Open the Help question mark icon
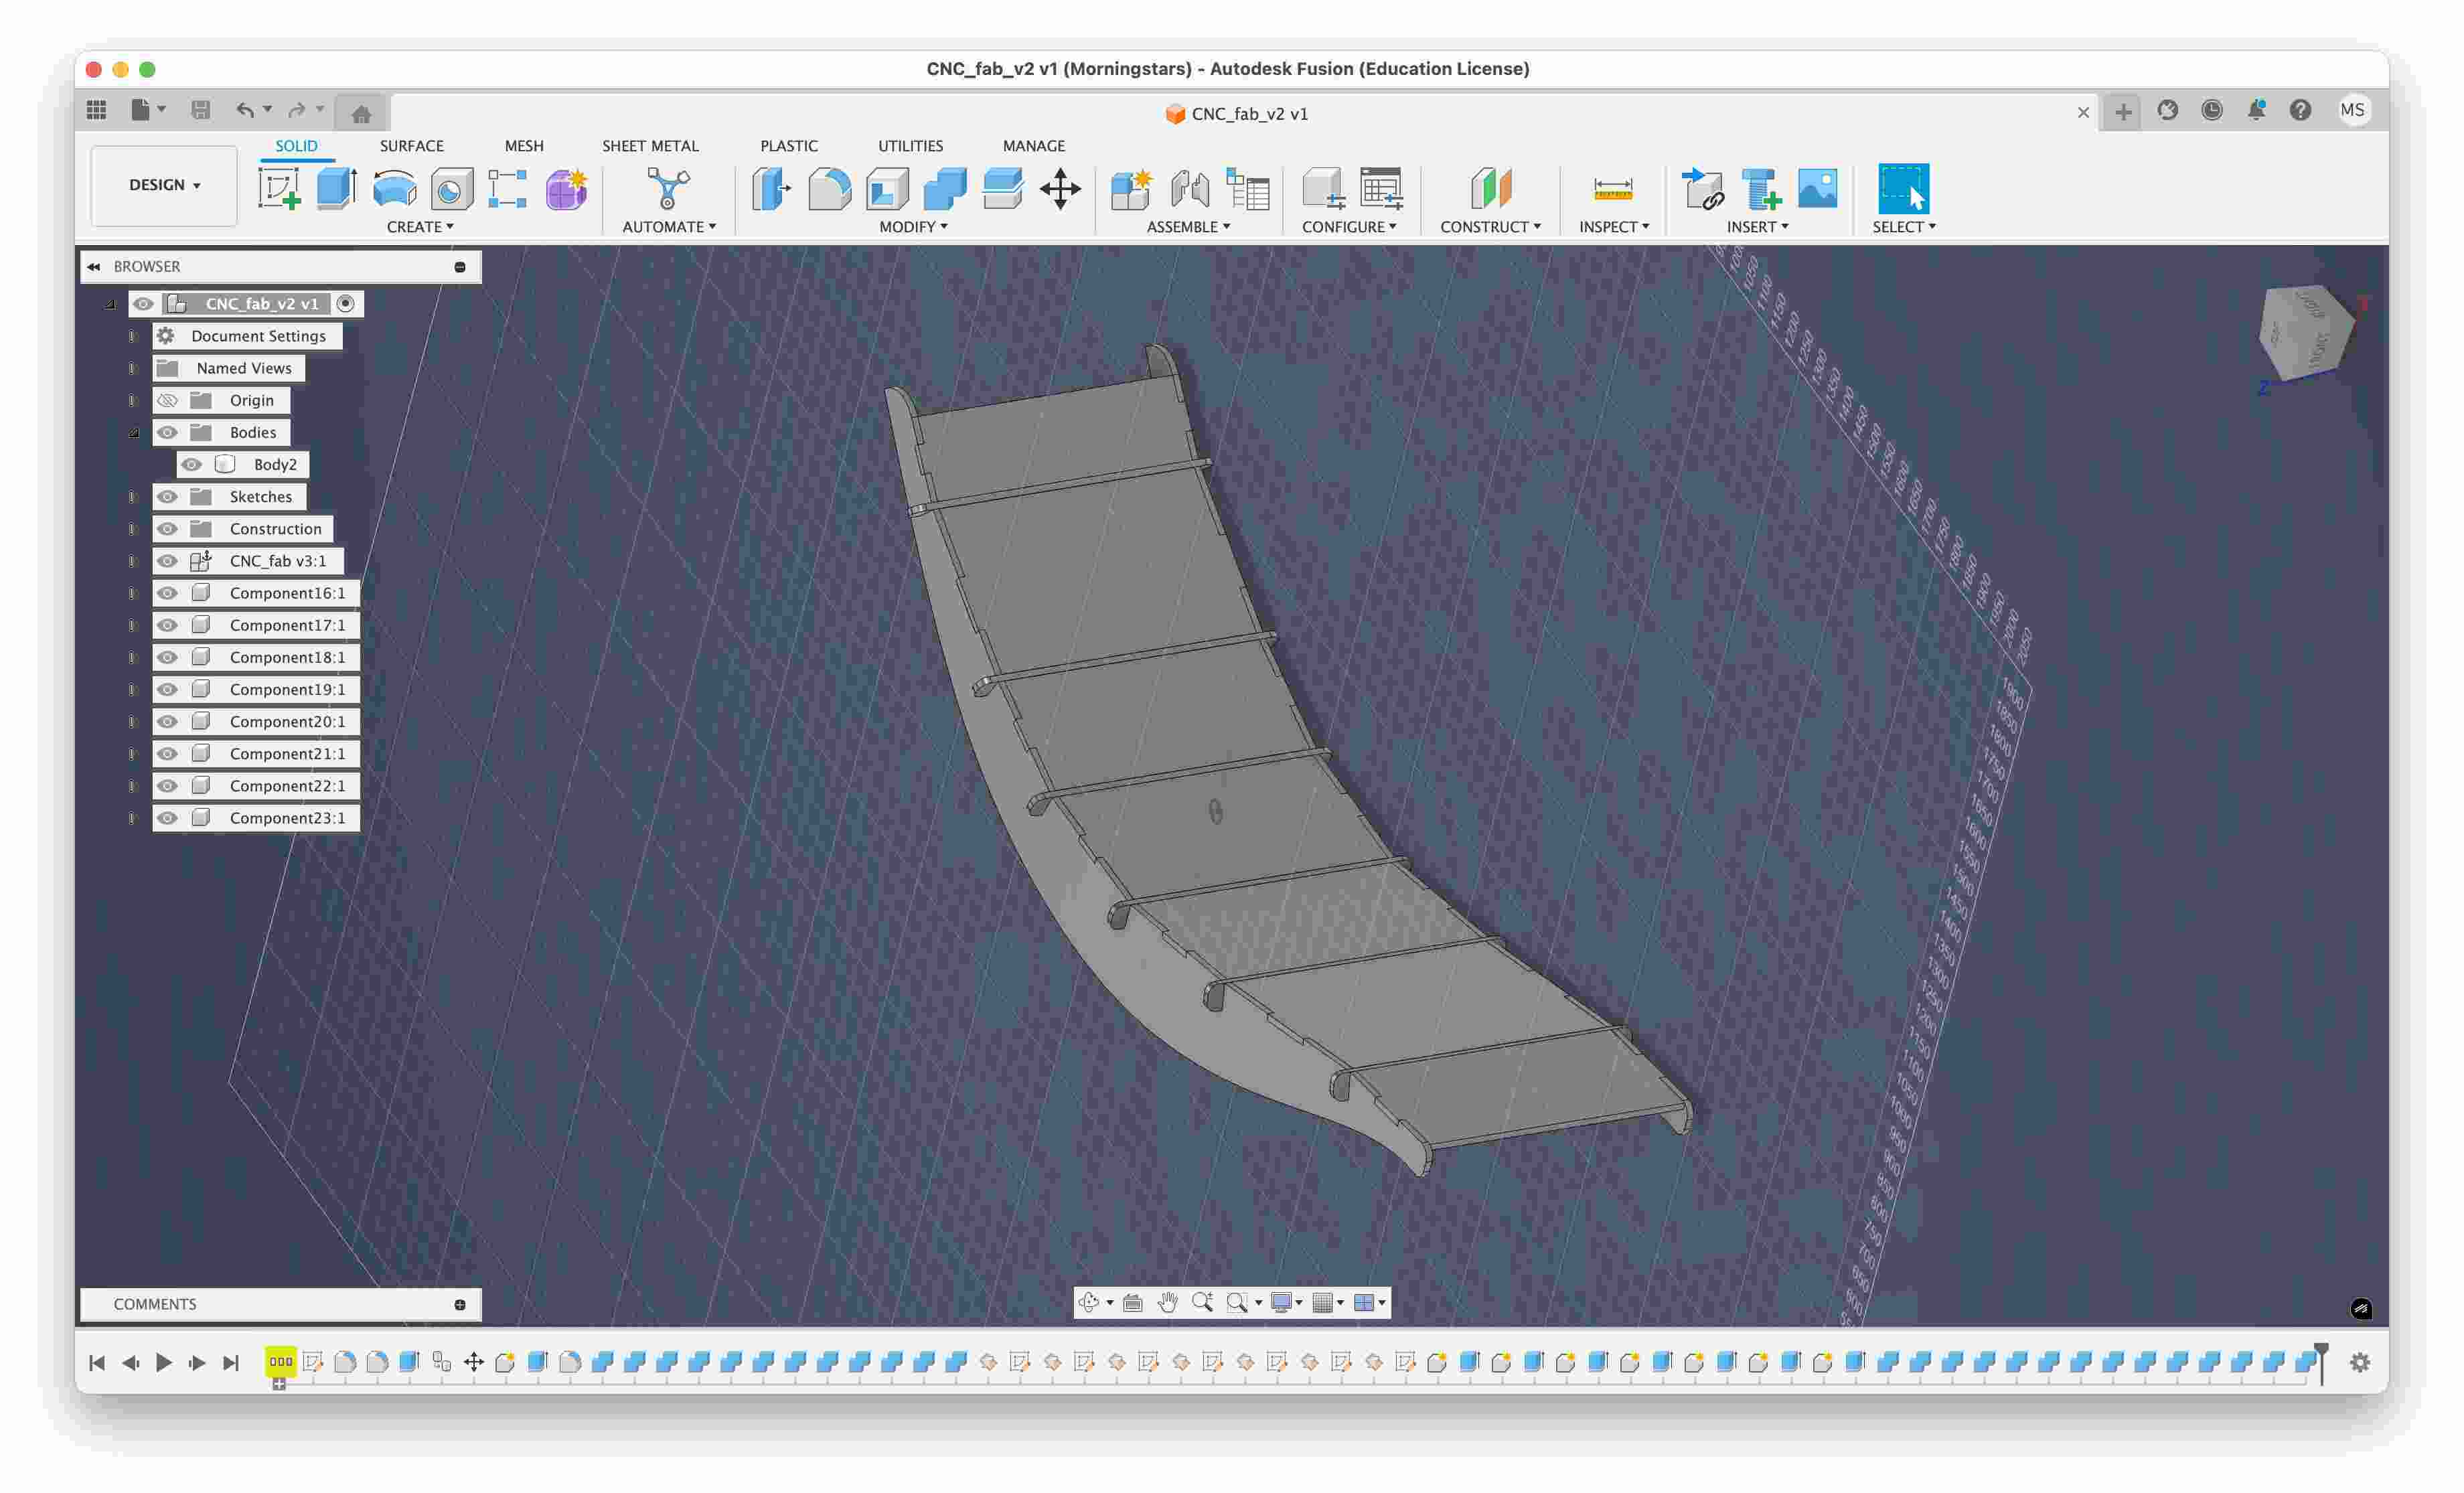The height and width of the screenshot is (1493, 2464). tap(2300, 110)
